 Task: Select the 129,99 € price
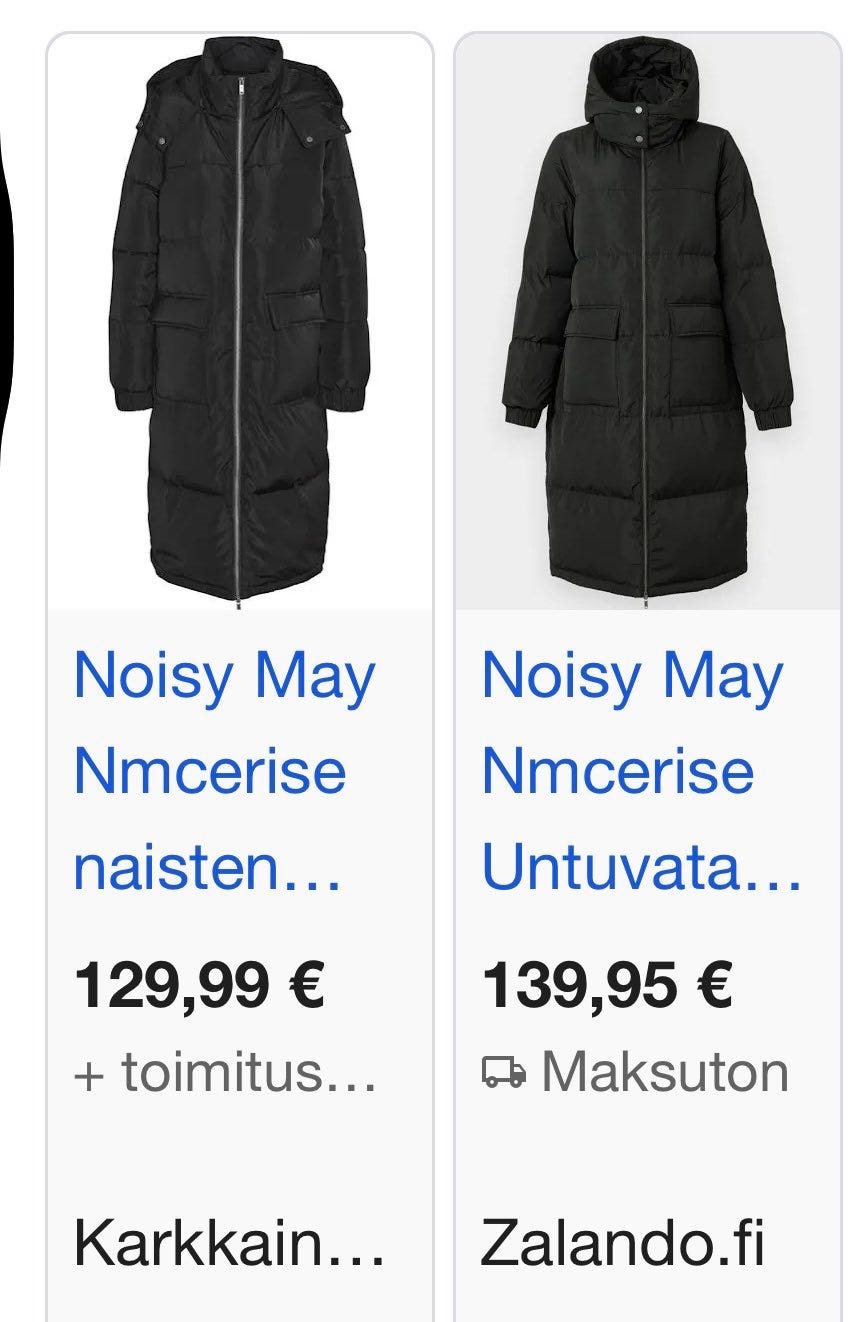(x=200, y=984)
